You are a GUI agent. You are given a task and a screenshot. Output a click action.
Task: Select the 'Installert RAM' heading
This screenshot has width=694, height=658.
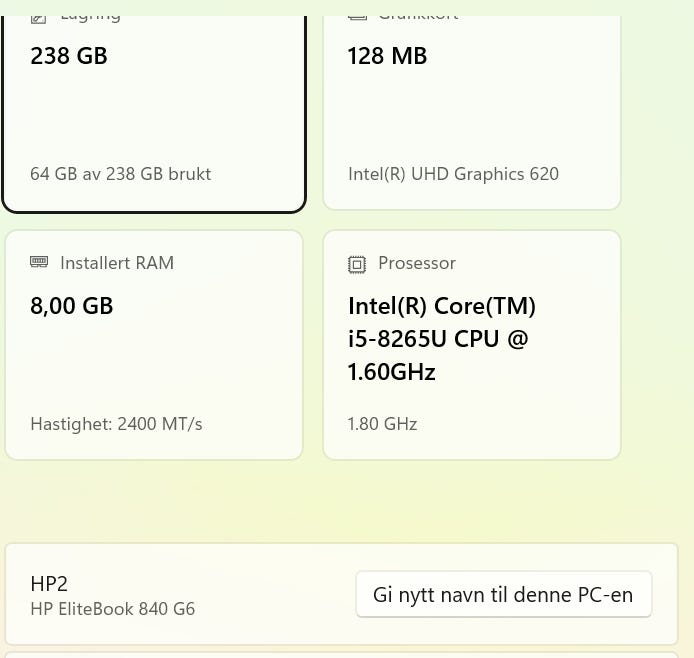(117, 263)
